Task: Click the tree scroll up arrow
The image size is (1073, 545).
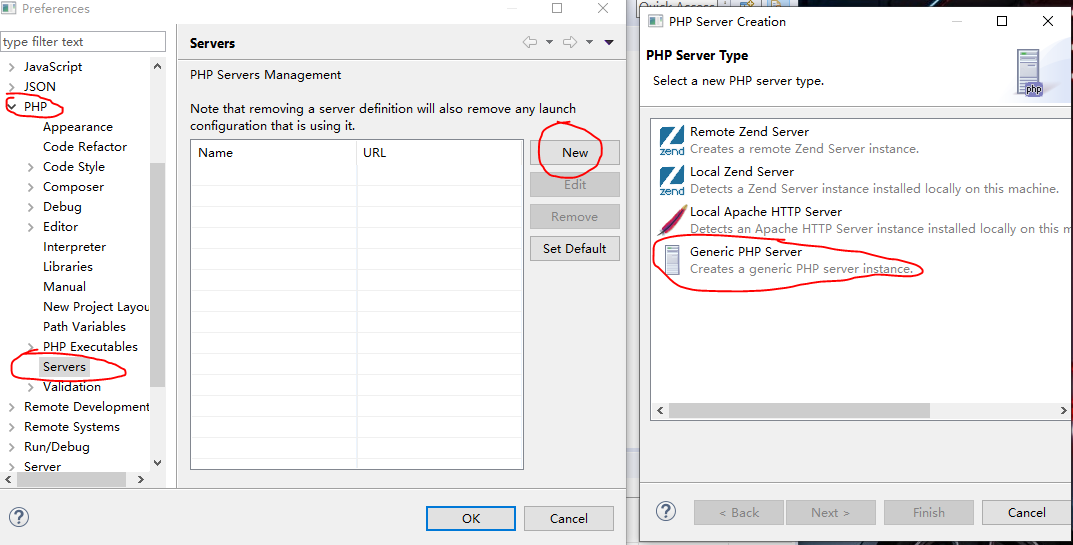Action: (x=157, y=66)
